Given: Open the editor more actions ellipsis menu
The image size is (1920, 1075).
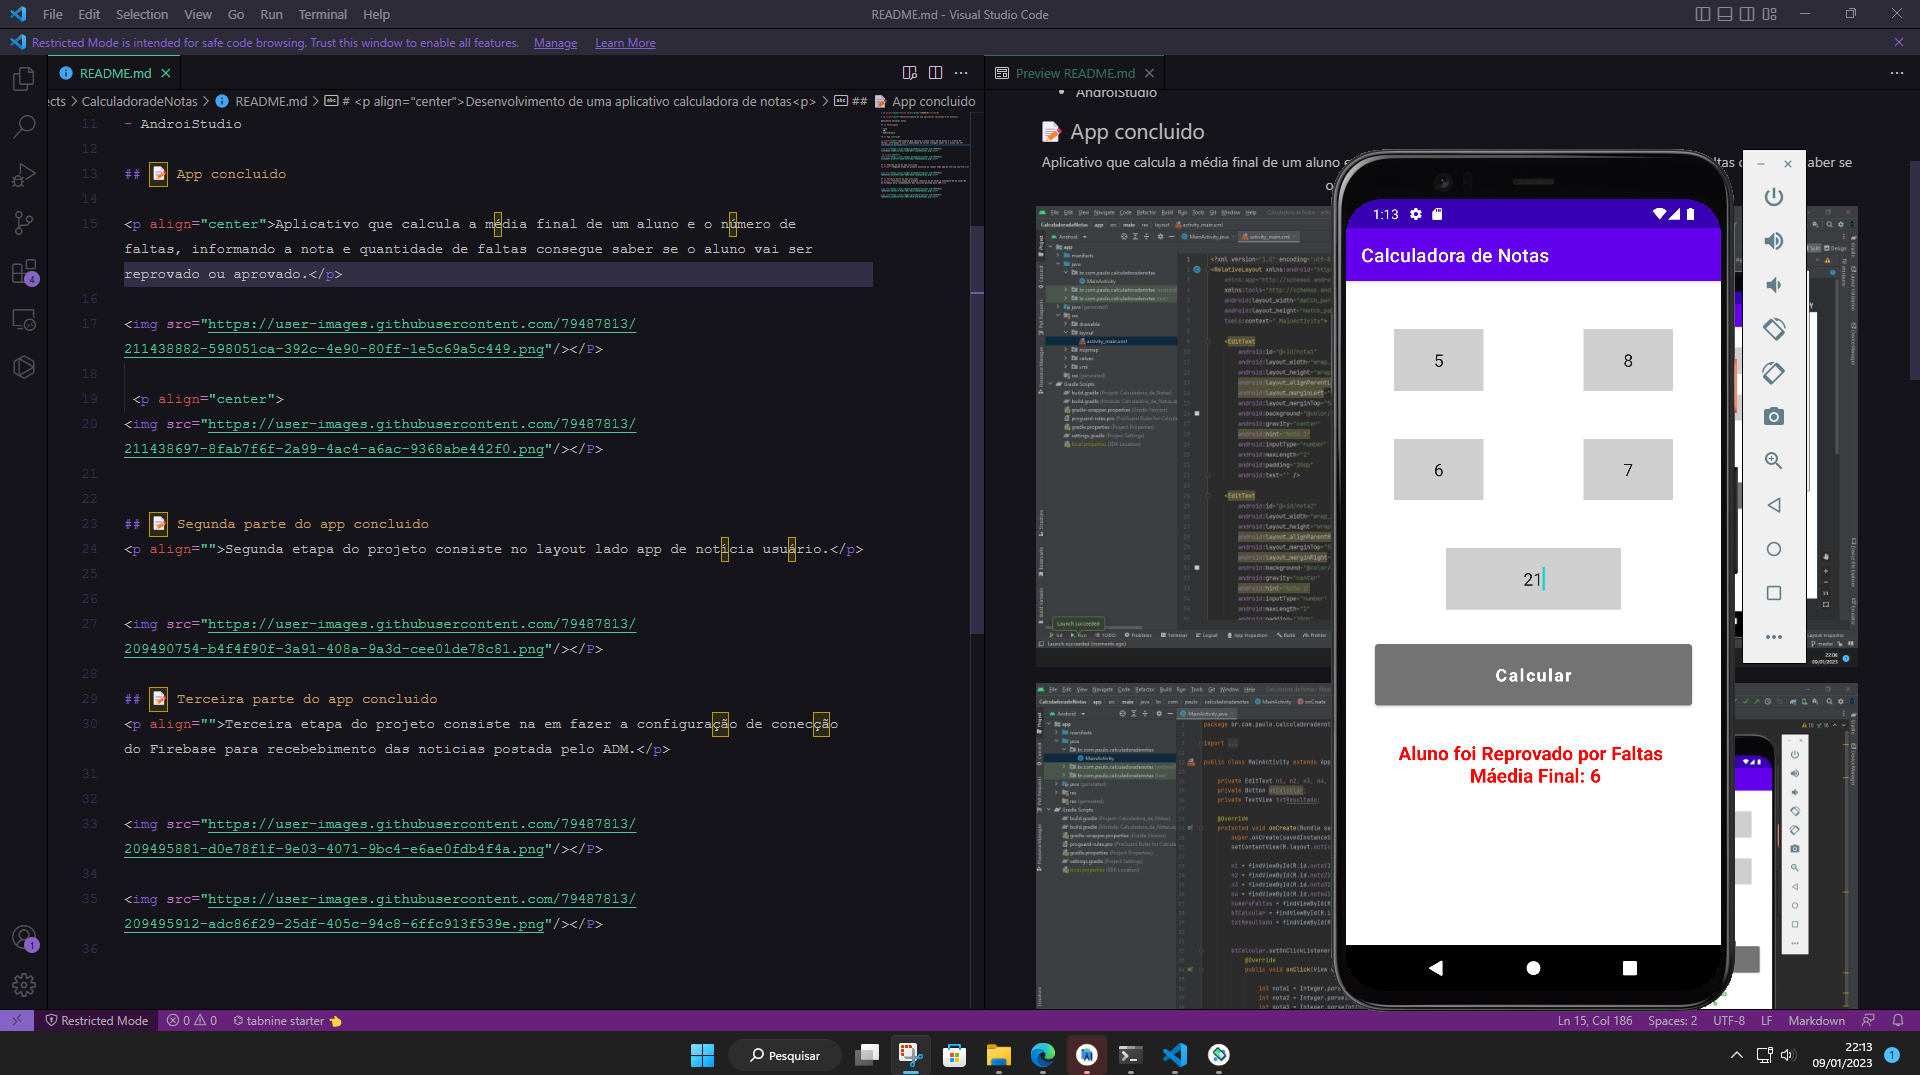Looking at the screenshot, I should [x=962, y=72].
